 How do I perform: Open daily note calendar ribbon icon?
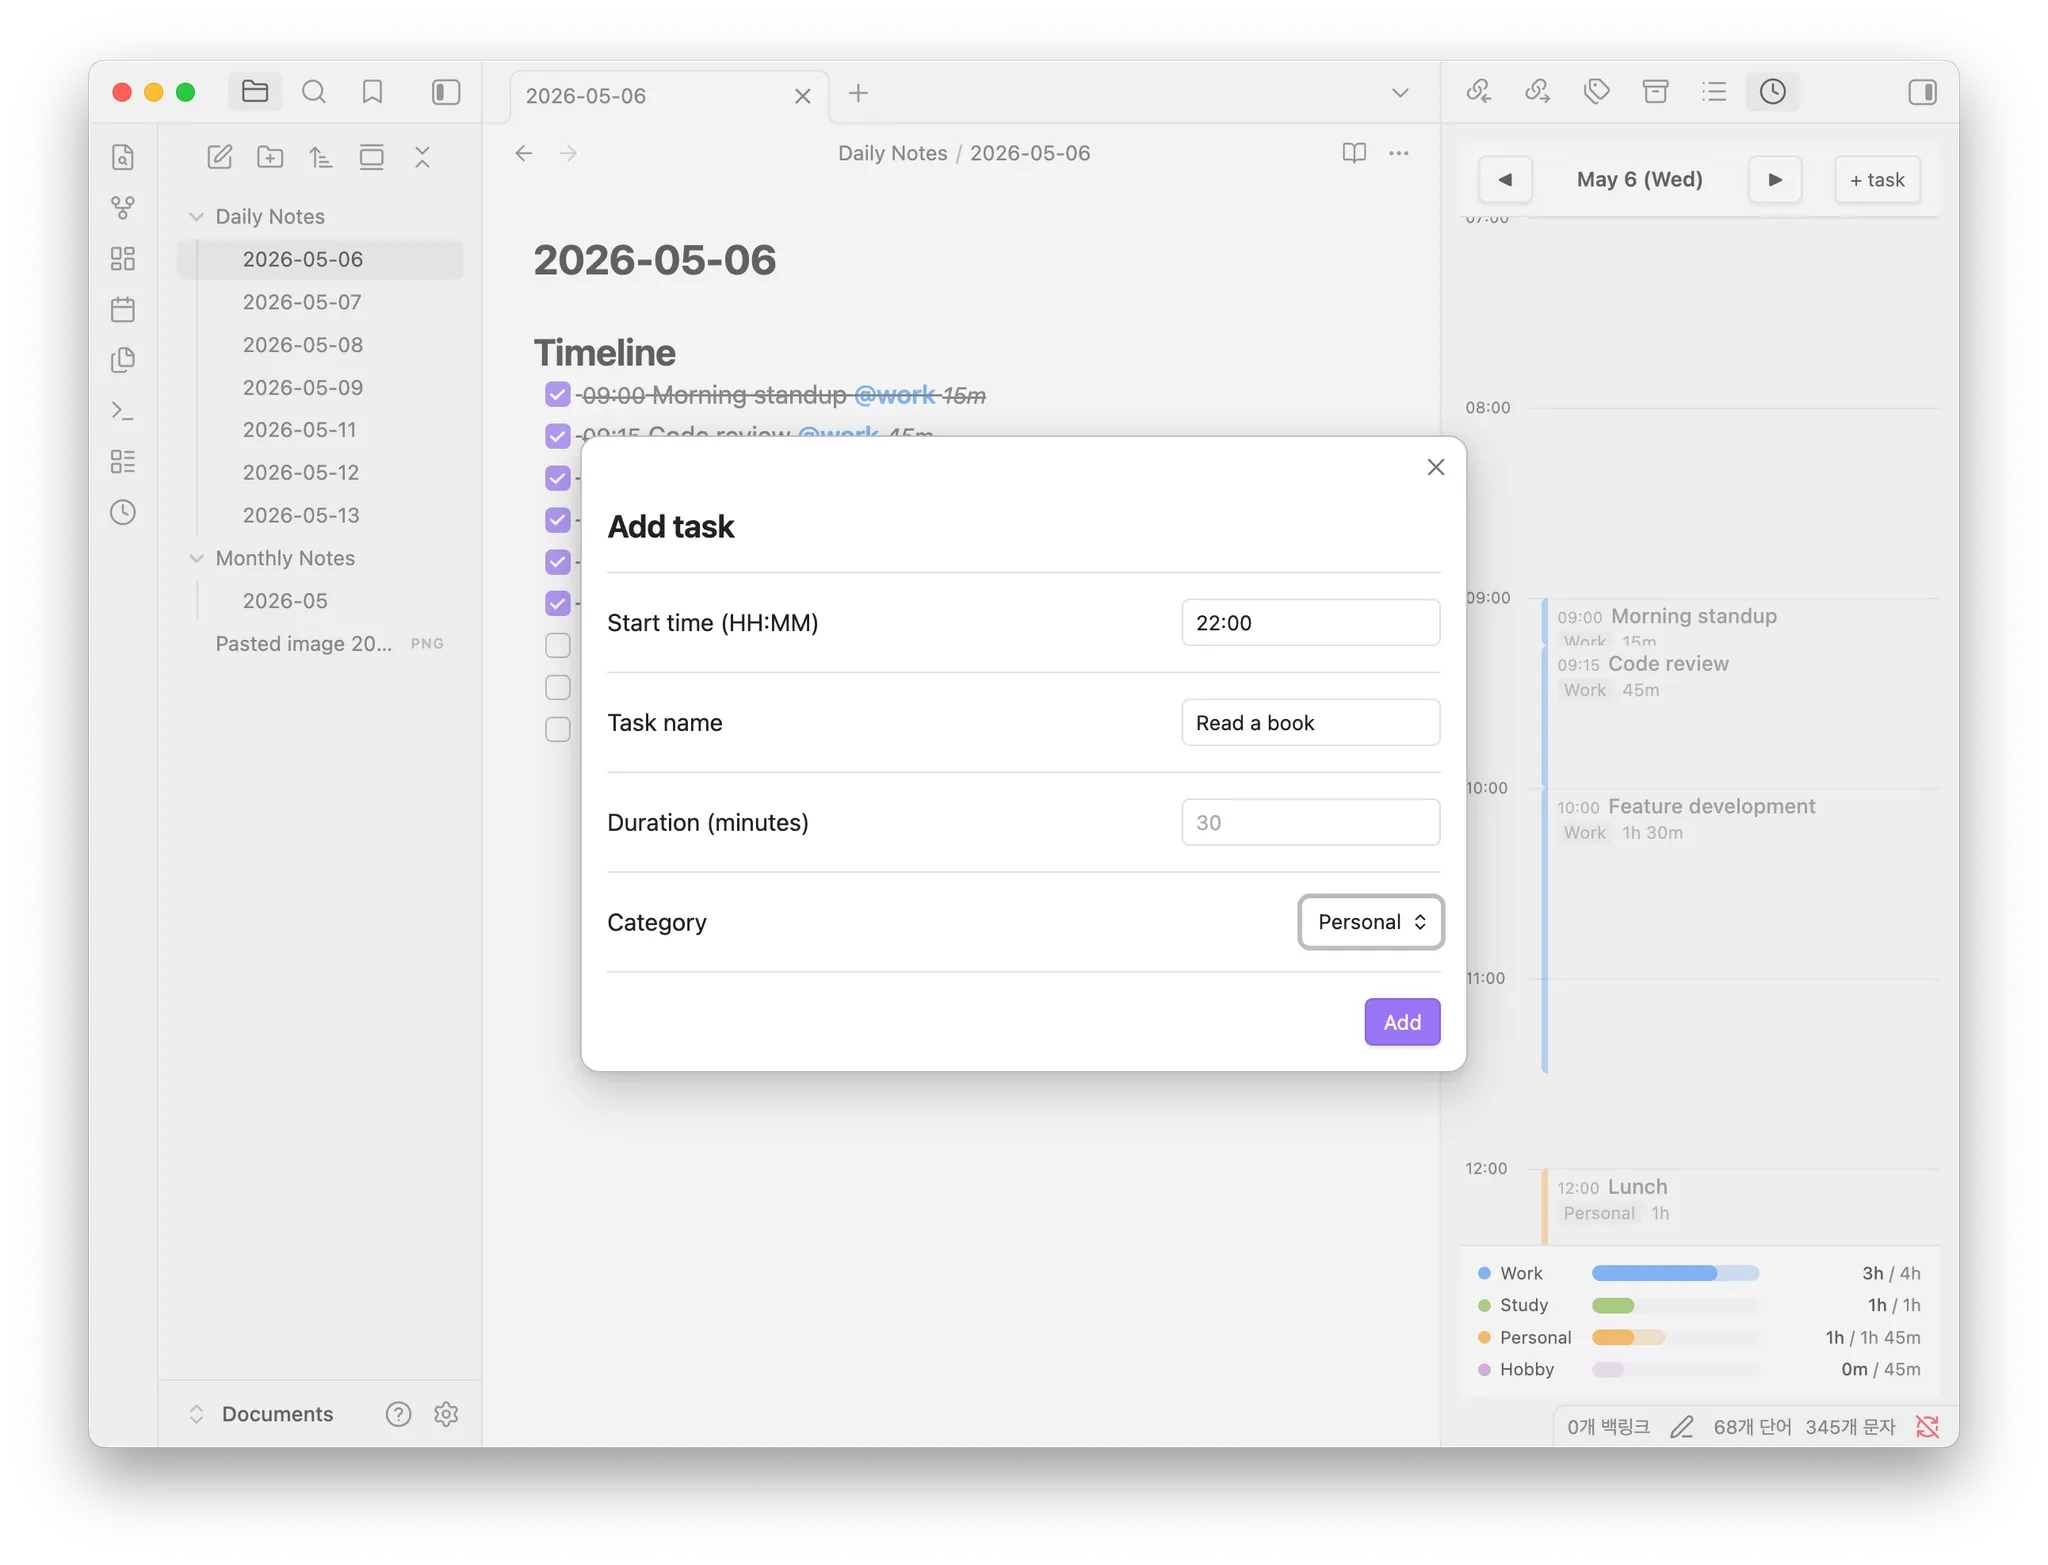pos(123,310)
